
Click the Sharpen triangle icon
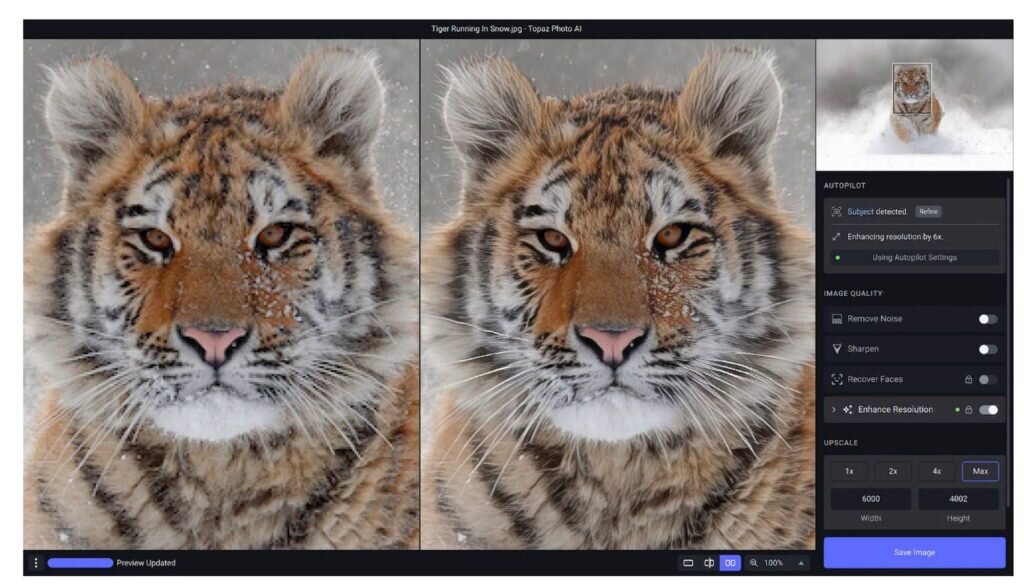coord(837,349)
